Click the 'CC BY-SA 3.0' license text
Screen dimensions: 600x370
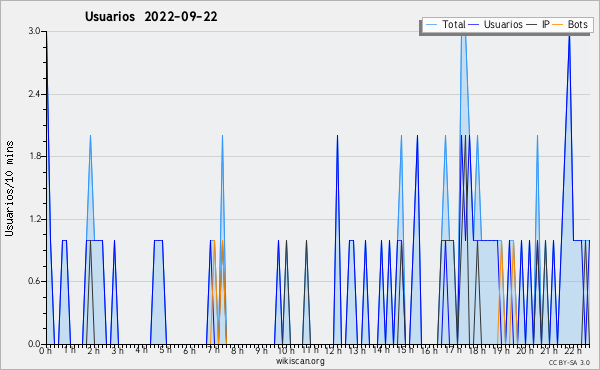pyautogui.click(x=569, y=362)
